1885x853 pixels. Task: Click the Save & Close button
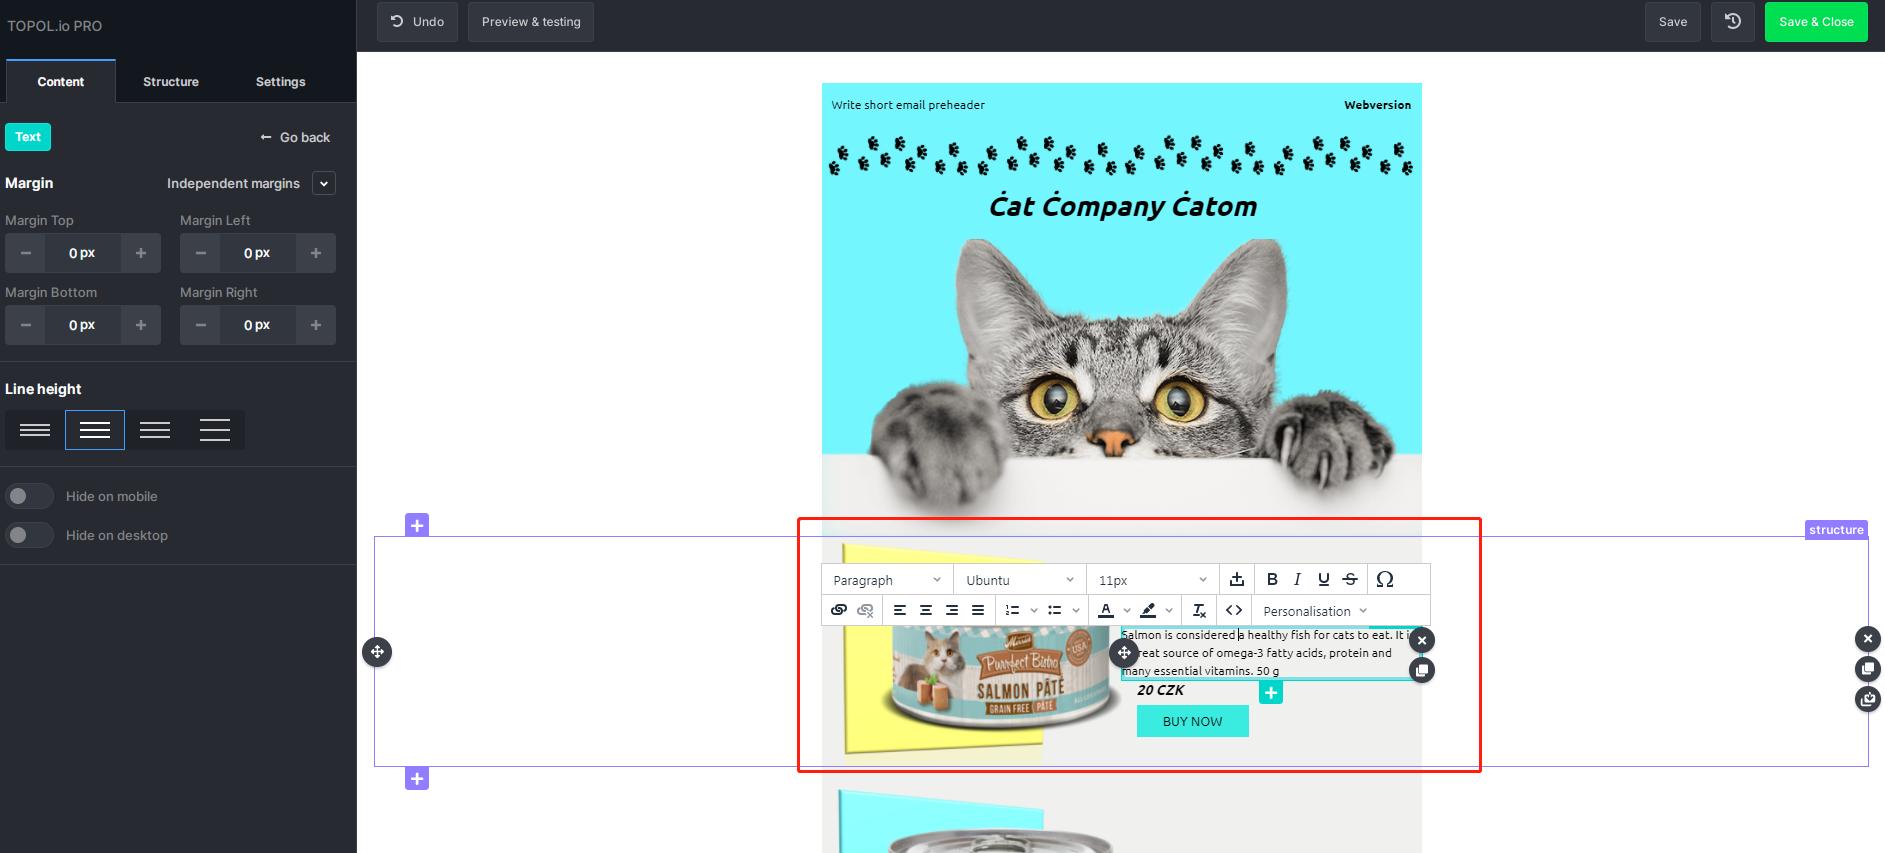pyautogui.click(x=1816, y=22)
